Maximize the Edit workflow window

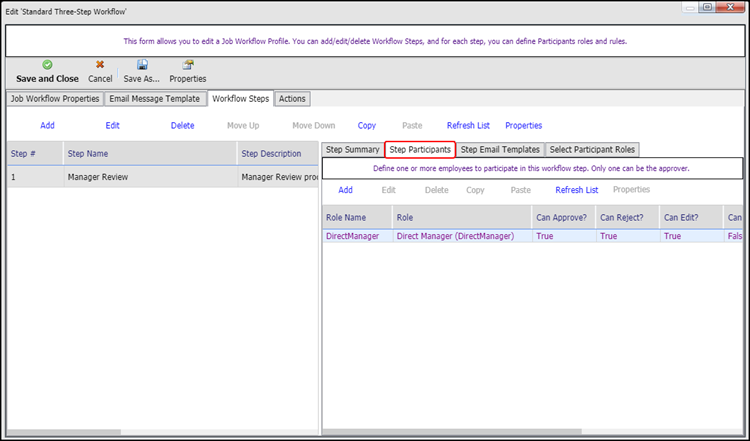pyautogui.click(x=707, y=7)
